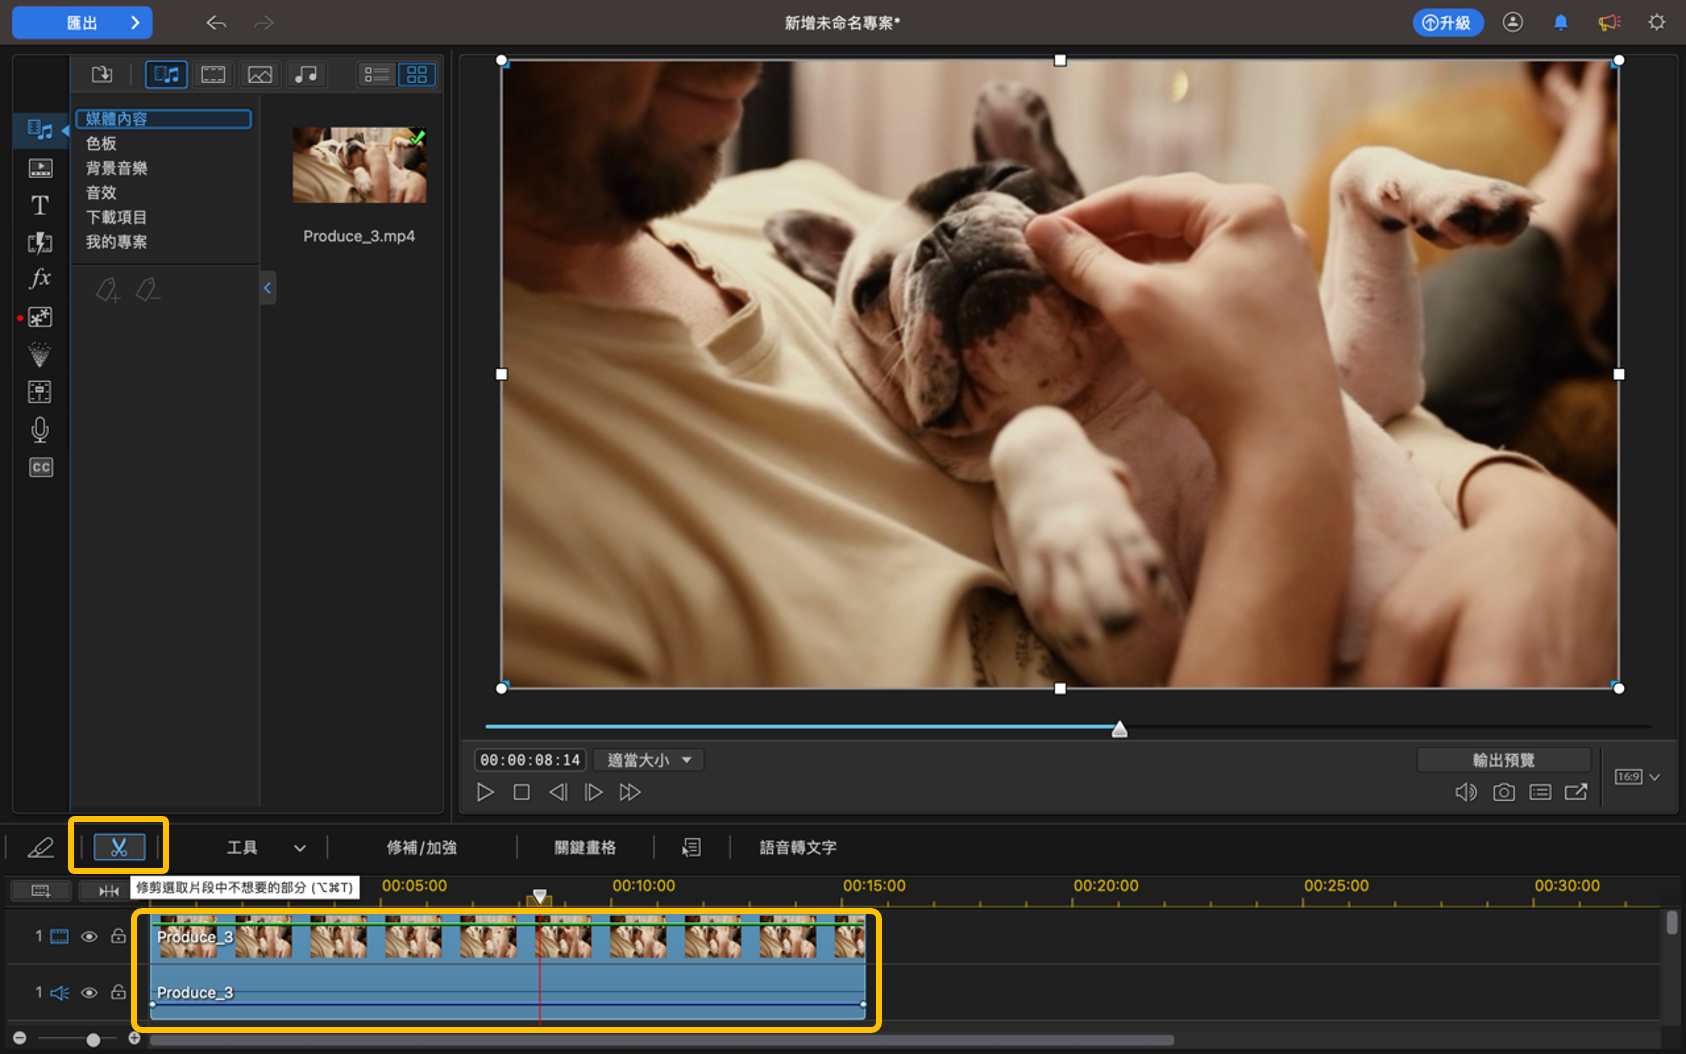This screenshot has height=1054, width=1686.
Task: Select the Produce_3.mp4 media thumbnail
Action: tap(359, 165)
